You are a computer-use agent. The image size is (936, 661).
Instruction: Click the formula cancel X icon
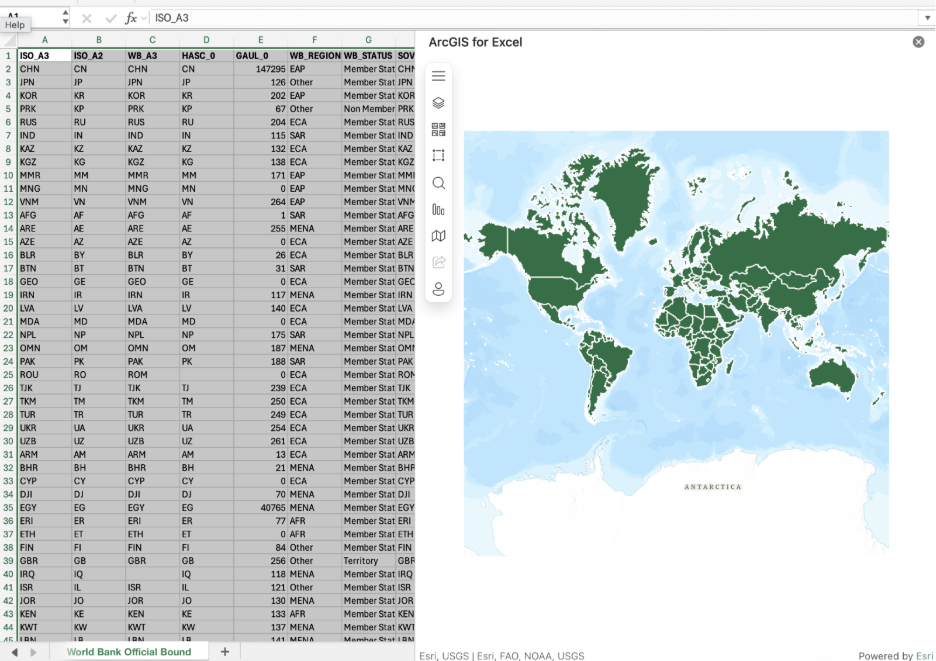87,19
